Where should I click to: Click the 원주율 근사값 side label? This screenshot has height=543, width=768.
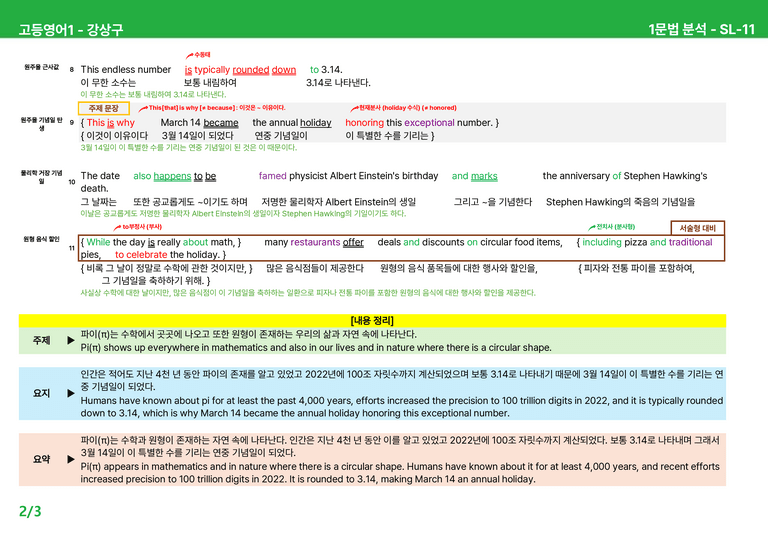[42, 67]
